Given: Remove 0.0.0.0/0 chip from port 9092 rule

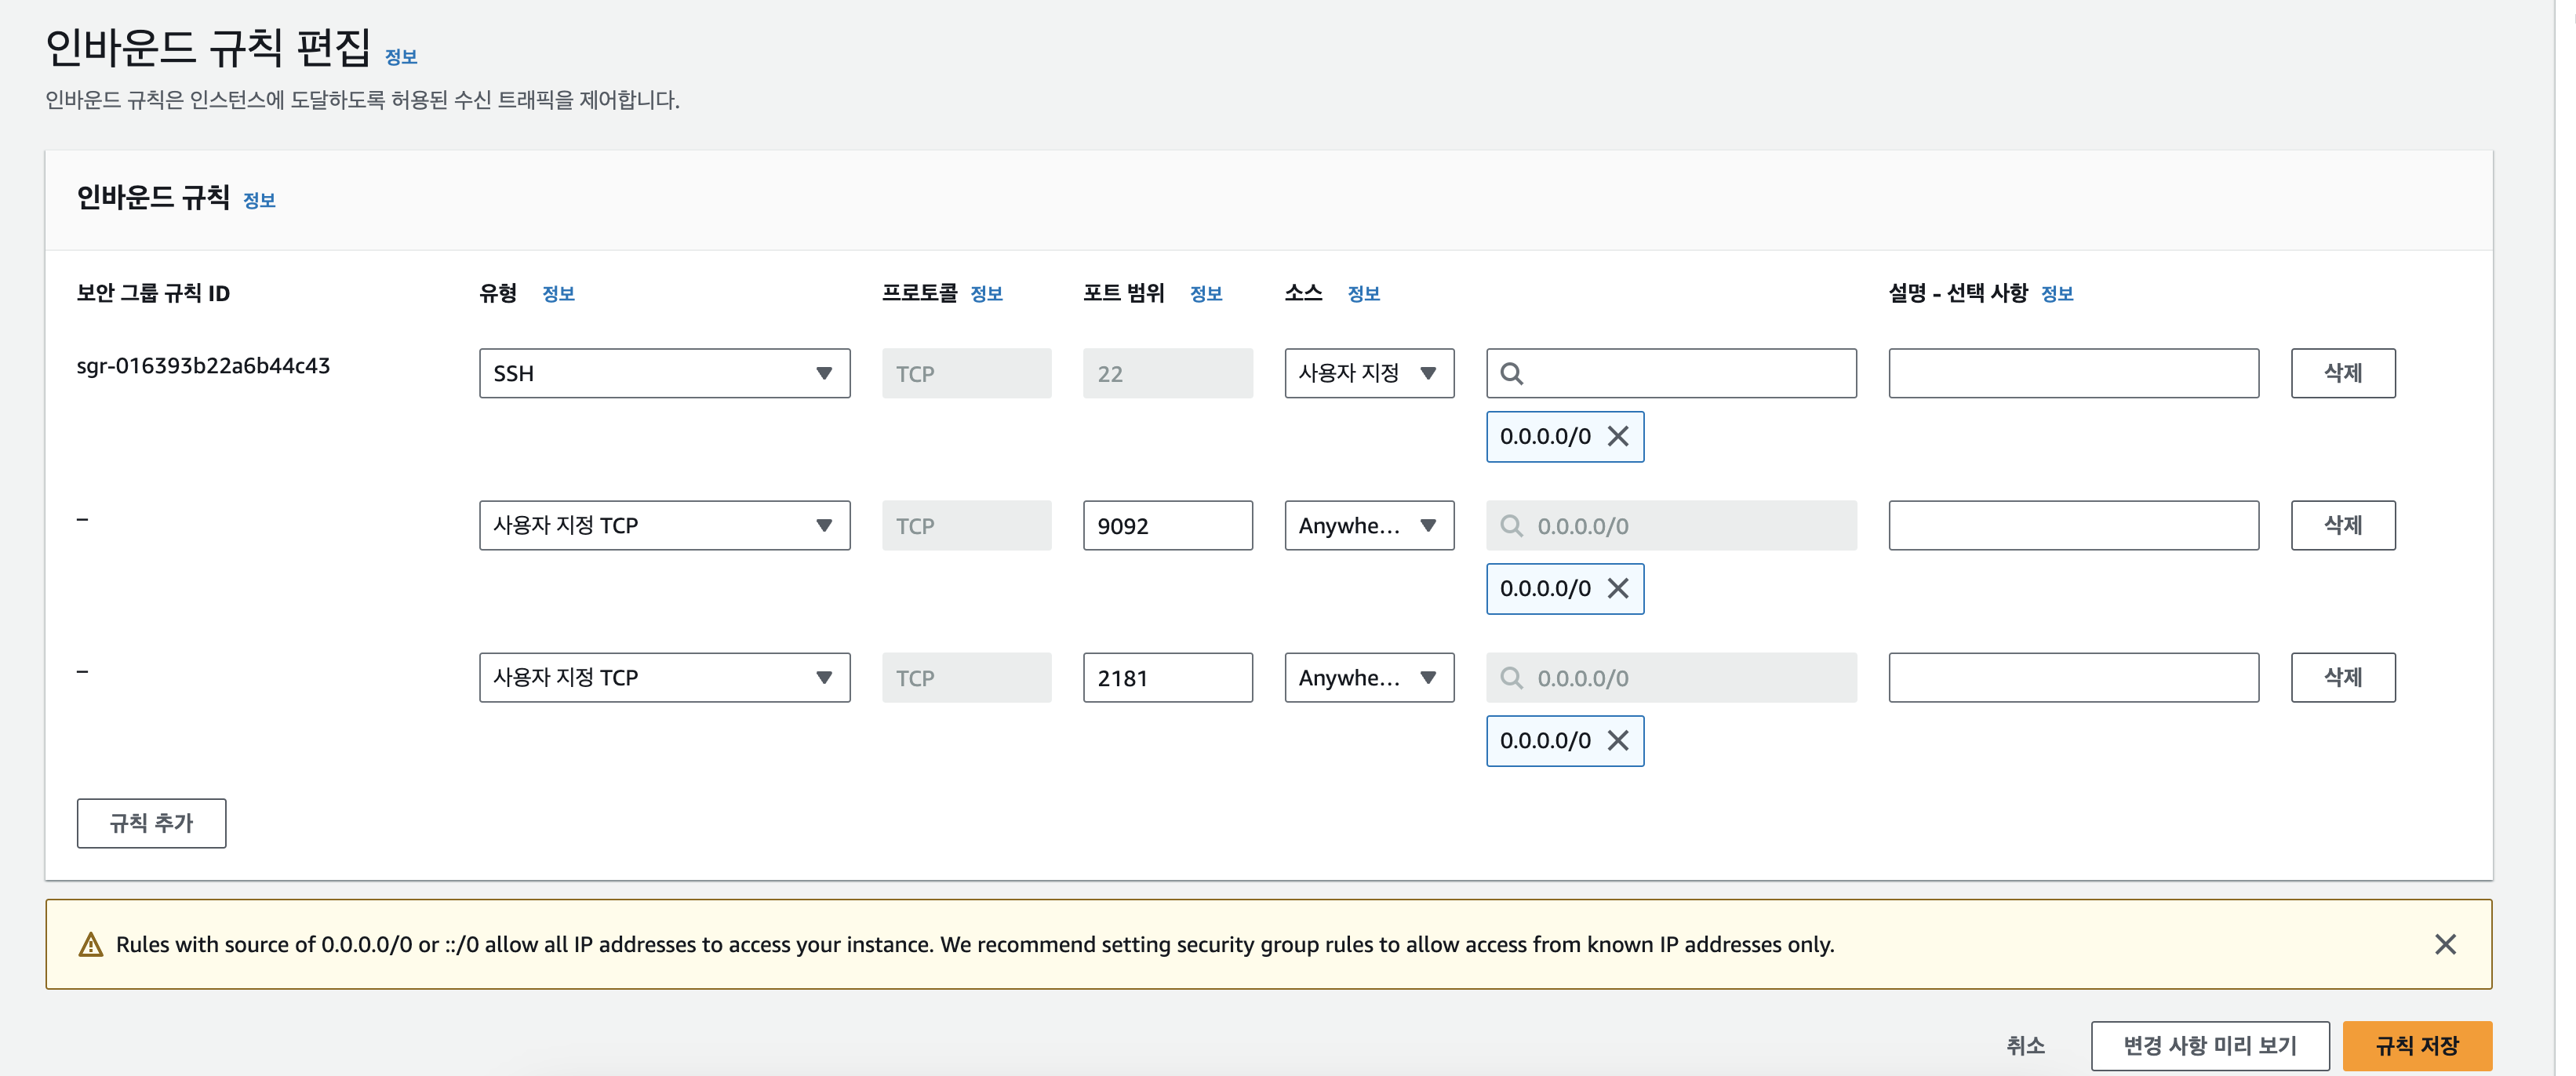Looking at the screenshot, I should (1617, 588).
